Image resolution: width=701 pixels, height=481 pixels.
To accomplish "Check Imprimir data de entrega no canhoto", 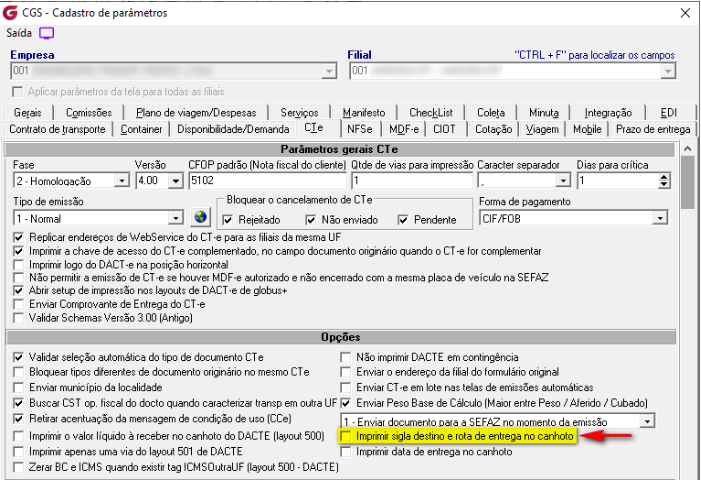I will point(346,451).
